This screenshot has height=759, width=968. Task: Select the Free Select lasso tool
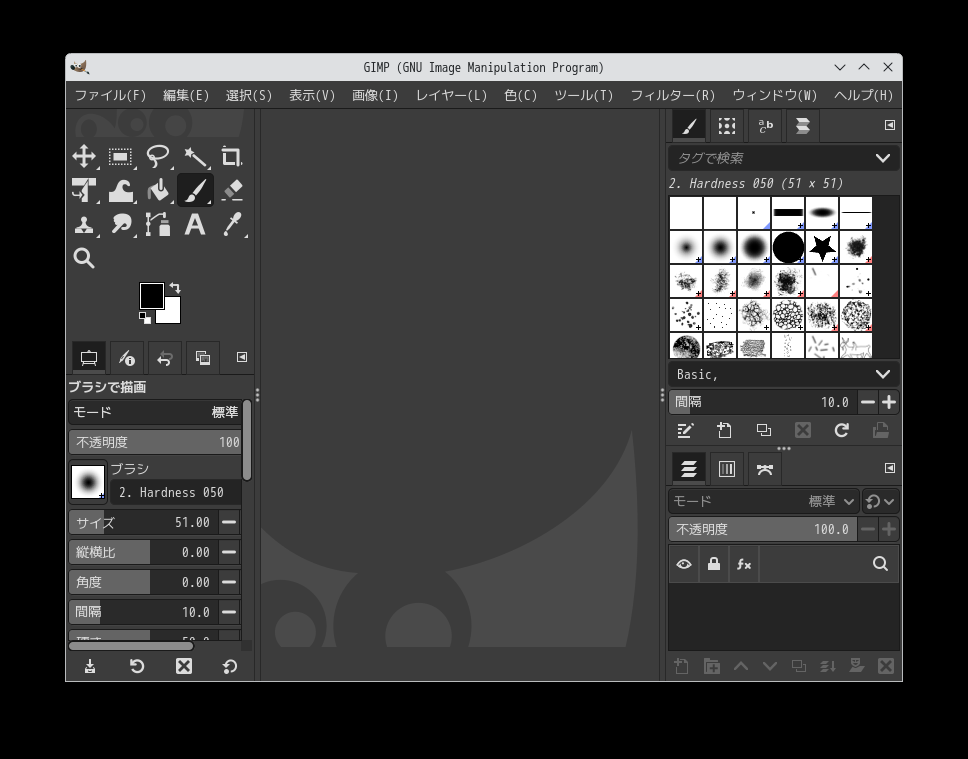(x=158, y=156)
